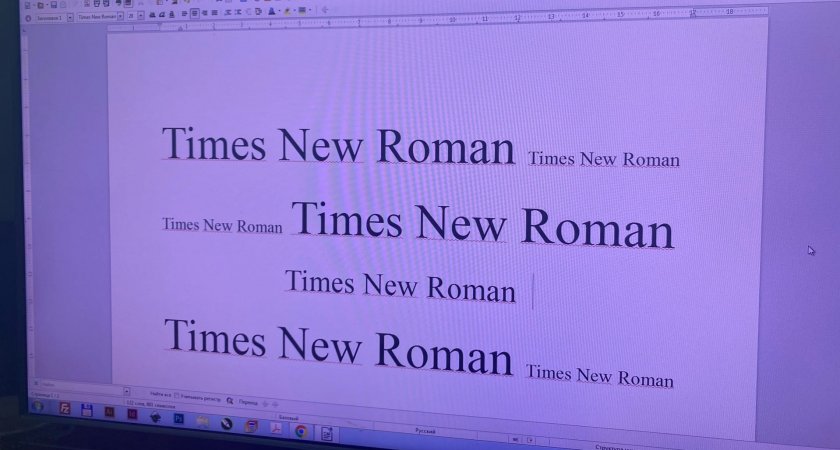Click the Find All button
Screen dimensions: 840x450
point(158,395)
